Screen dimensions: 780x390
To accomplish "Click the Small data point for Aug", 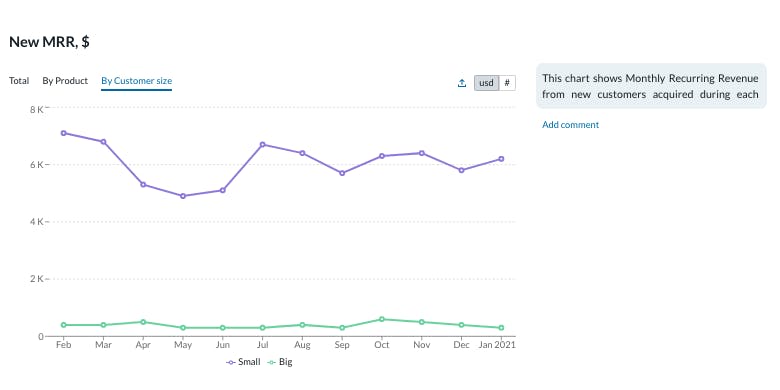I will [x=302, y=153].
